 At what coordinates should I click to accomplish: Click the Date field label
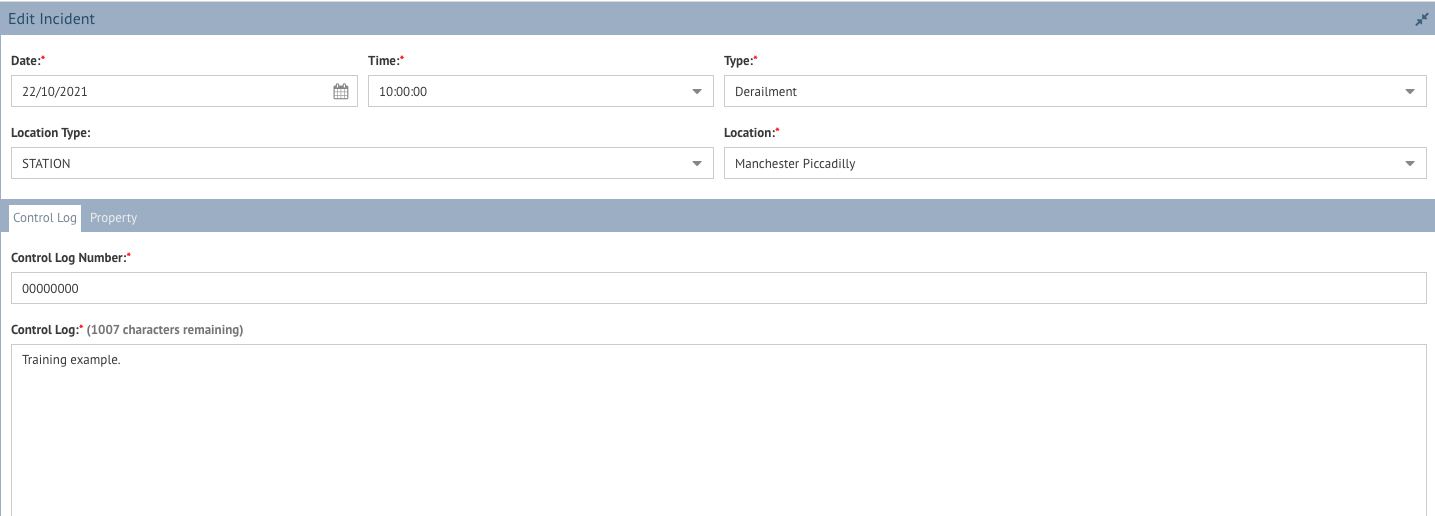tap(29, 61)
